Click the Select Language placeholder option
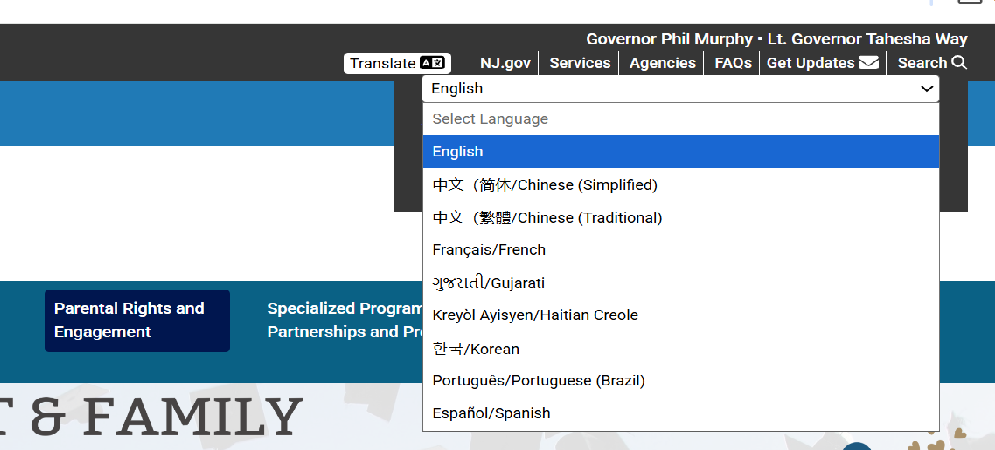This screenshot has width=995, height=450. (680, 119)
